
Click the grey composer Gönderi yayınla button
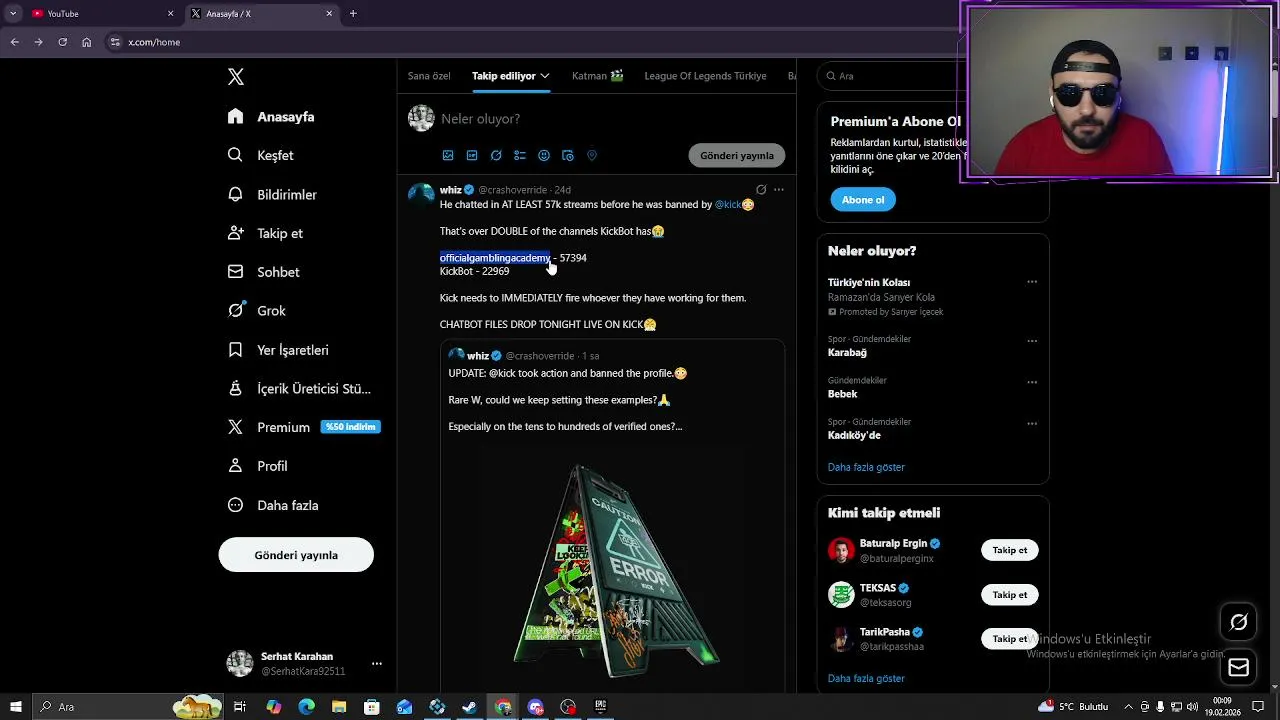(x=737, y=155)
